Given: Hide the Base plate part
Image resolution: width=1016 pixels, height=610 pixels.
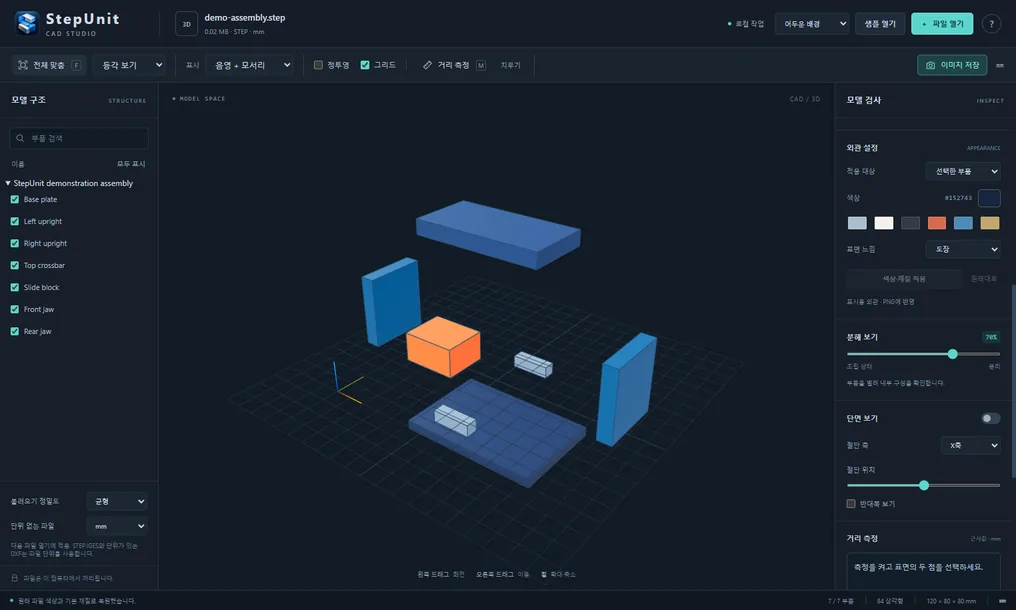Looking at the screenshot, I should pyautogui.click(x=14, y=200).
